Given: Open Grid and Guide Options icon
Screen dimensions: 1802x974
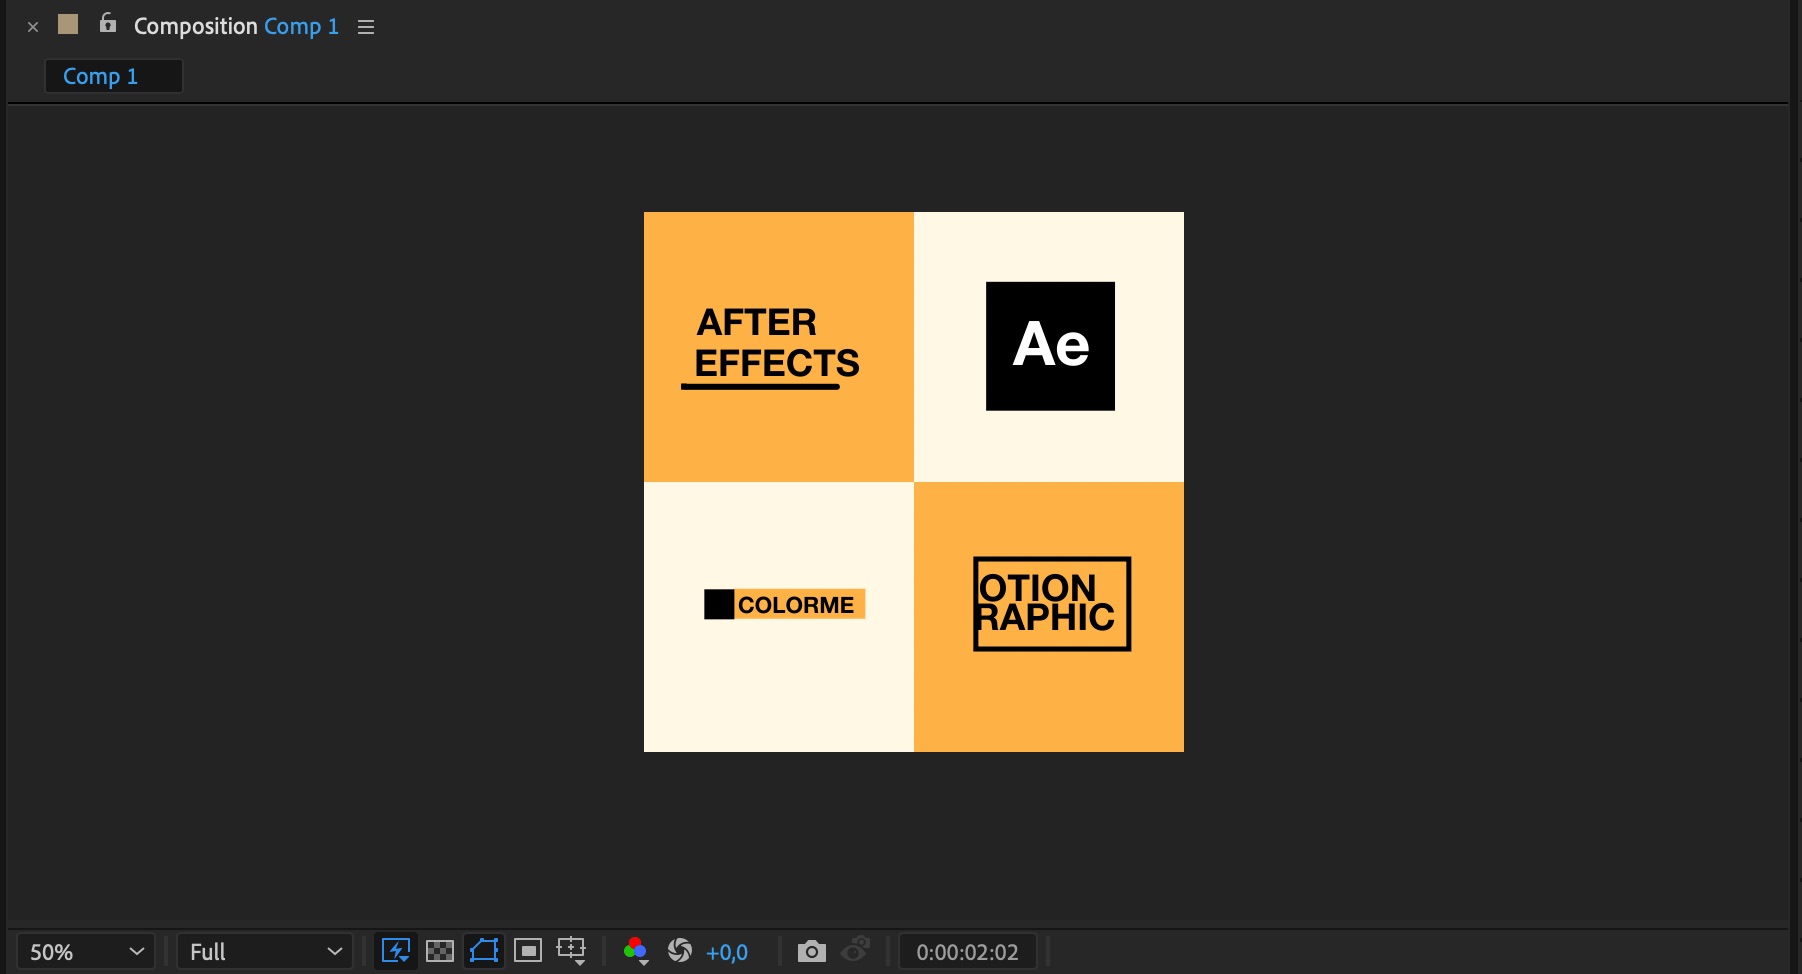Looking at the screenshot, I should pos(571,950).
